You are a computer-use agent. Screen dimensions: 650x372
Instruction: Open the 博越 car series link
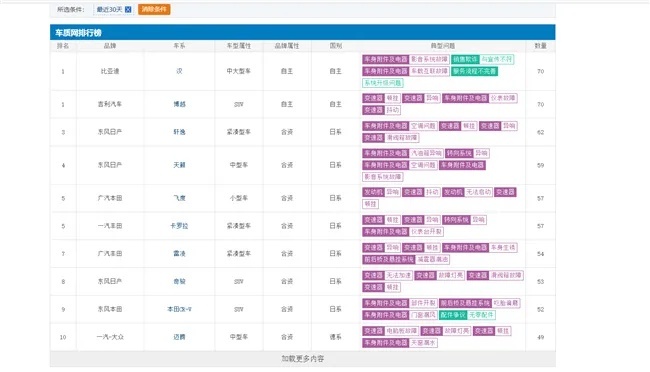click(x=179, y=105)
